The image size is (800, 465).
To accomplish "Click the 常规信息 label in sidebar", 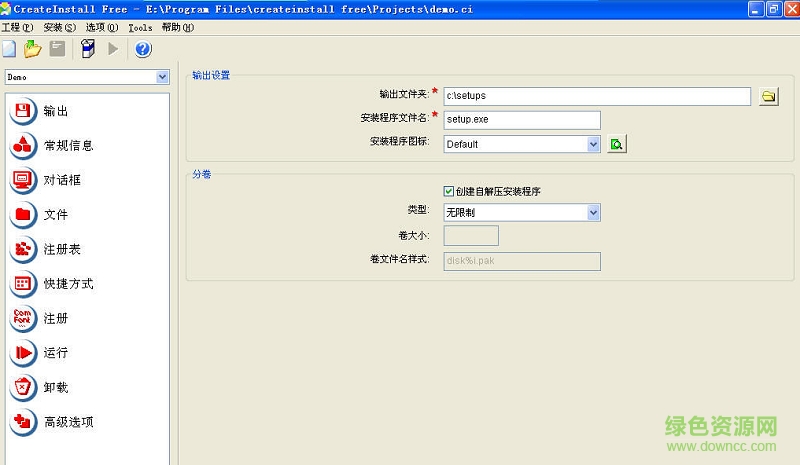I will tap(68, 145).
